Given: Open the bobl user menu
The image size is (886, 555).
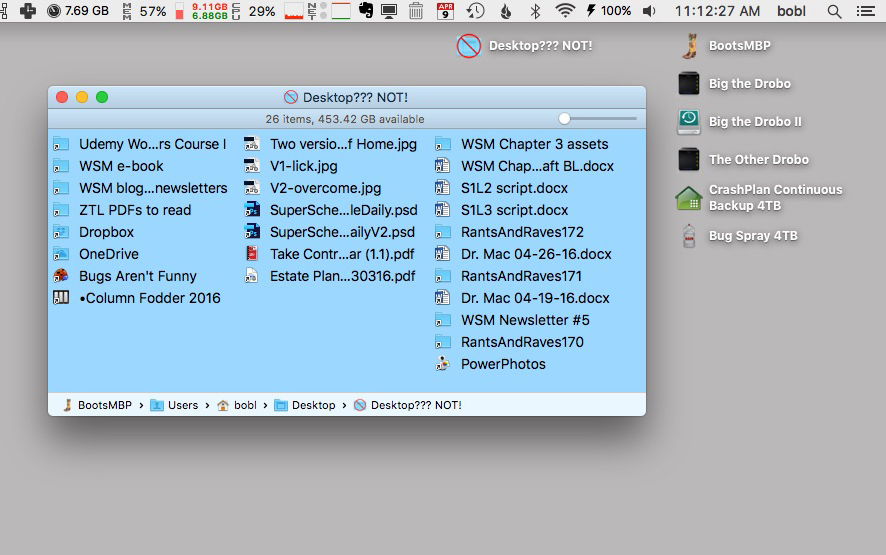Looking at the screenshot, I should tap(791, 11).
